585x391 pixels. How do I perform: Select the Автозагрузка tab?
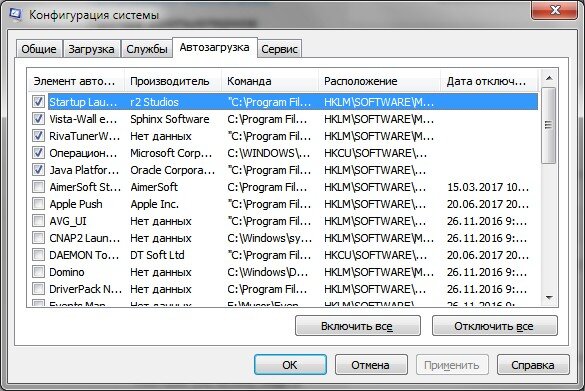pos(215,47)
